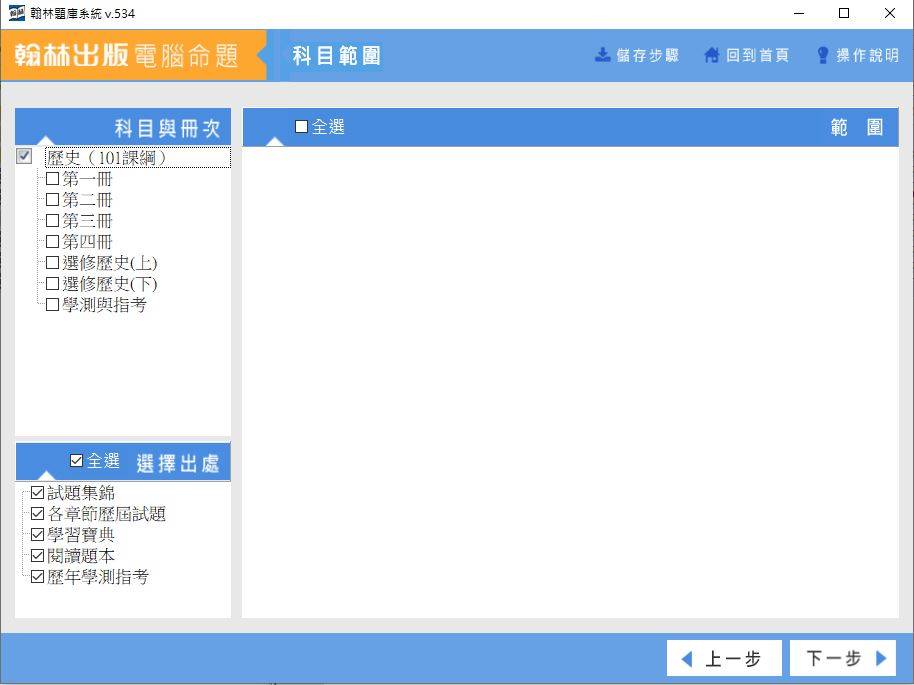Viewport: 914px width, 685px height.
Task: Click the 儲存步驟 download icon
Action: [x=602, y=55]
